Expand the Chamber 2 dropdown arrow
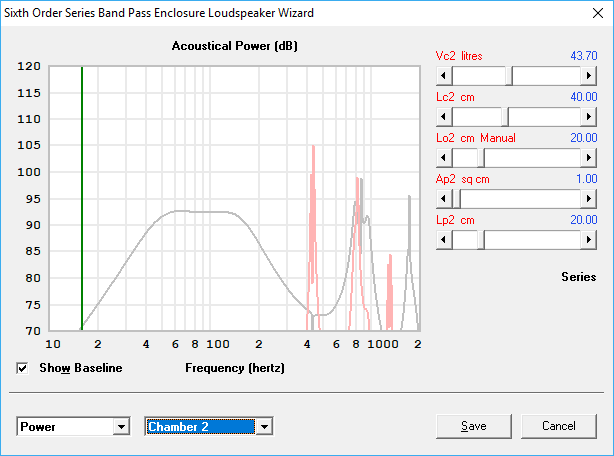The image size is (614, 456). (x=264, y=426)
